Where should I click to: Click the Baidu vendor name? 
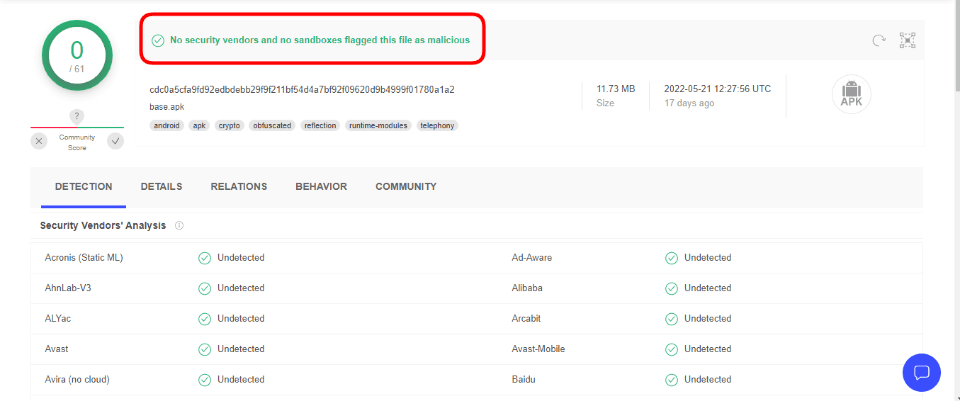[523, 380]
